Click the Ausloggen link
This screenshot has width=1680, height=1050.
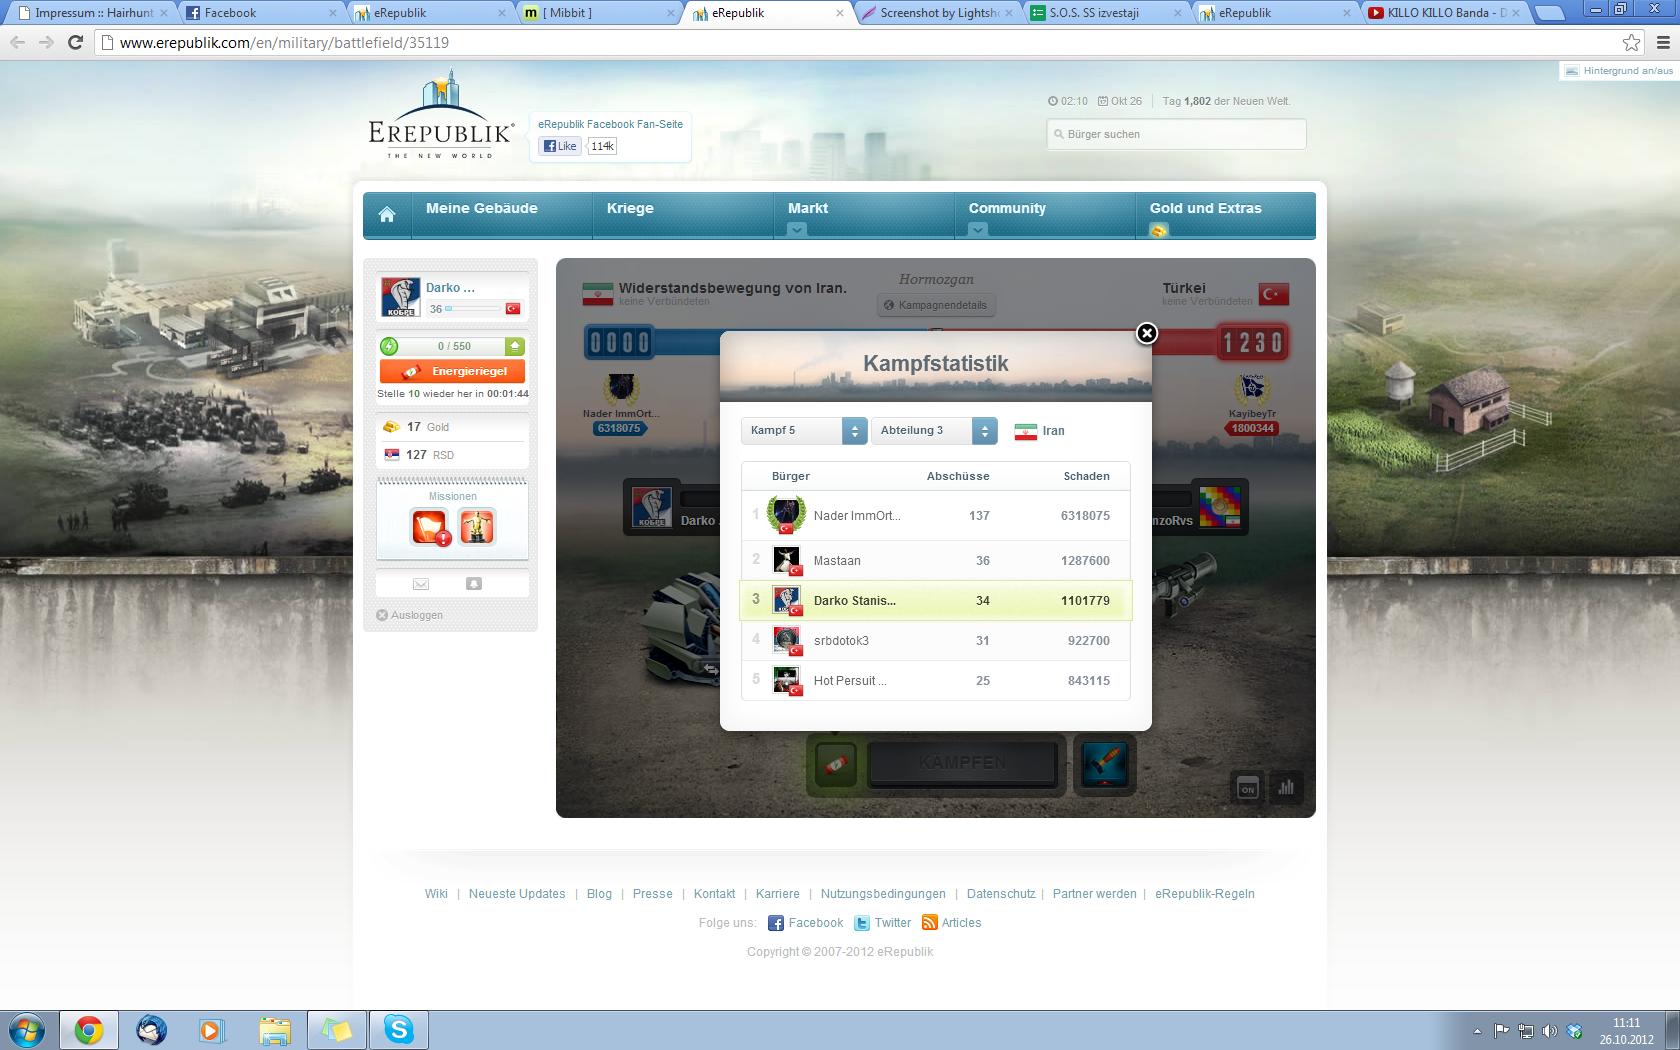click(416, 615)
